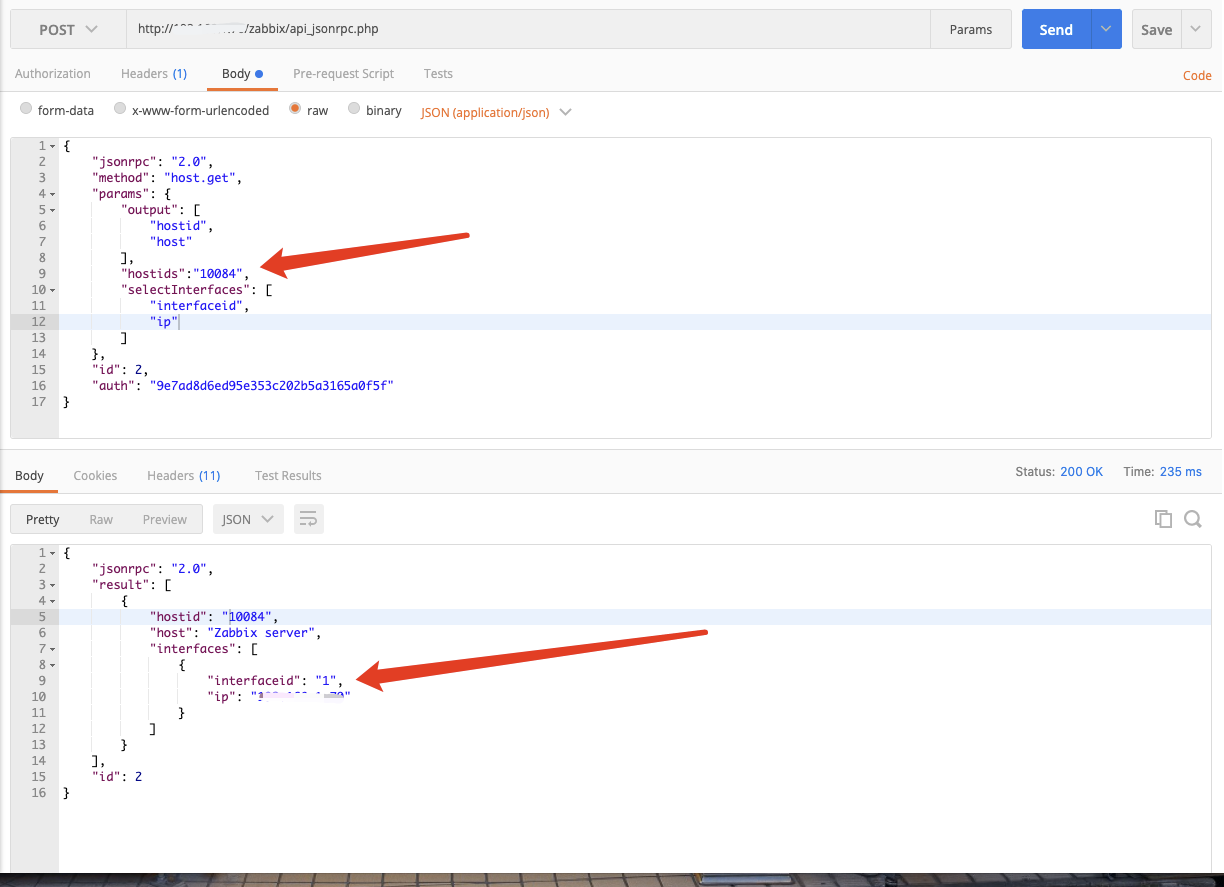Open search in response body

1193,519
